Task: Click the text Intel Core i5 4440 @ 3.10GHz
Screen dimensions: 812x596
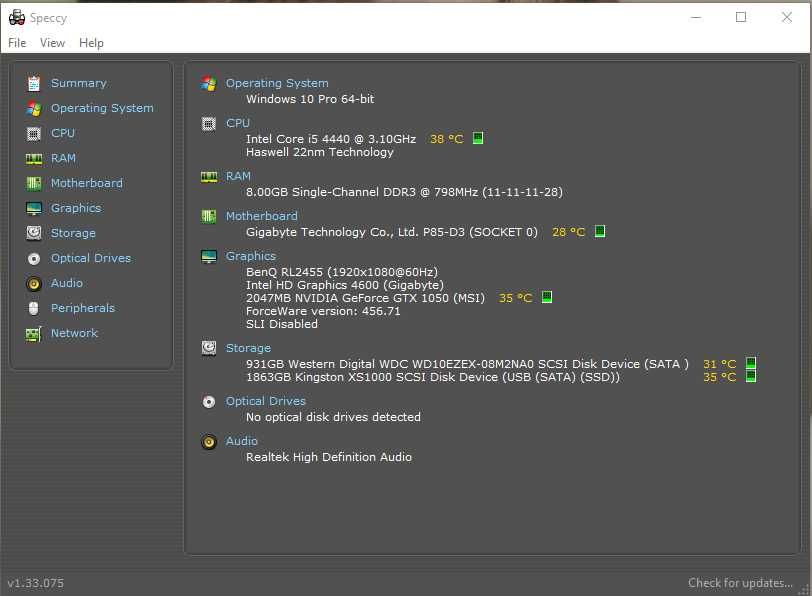Action: pos(331,139)
